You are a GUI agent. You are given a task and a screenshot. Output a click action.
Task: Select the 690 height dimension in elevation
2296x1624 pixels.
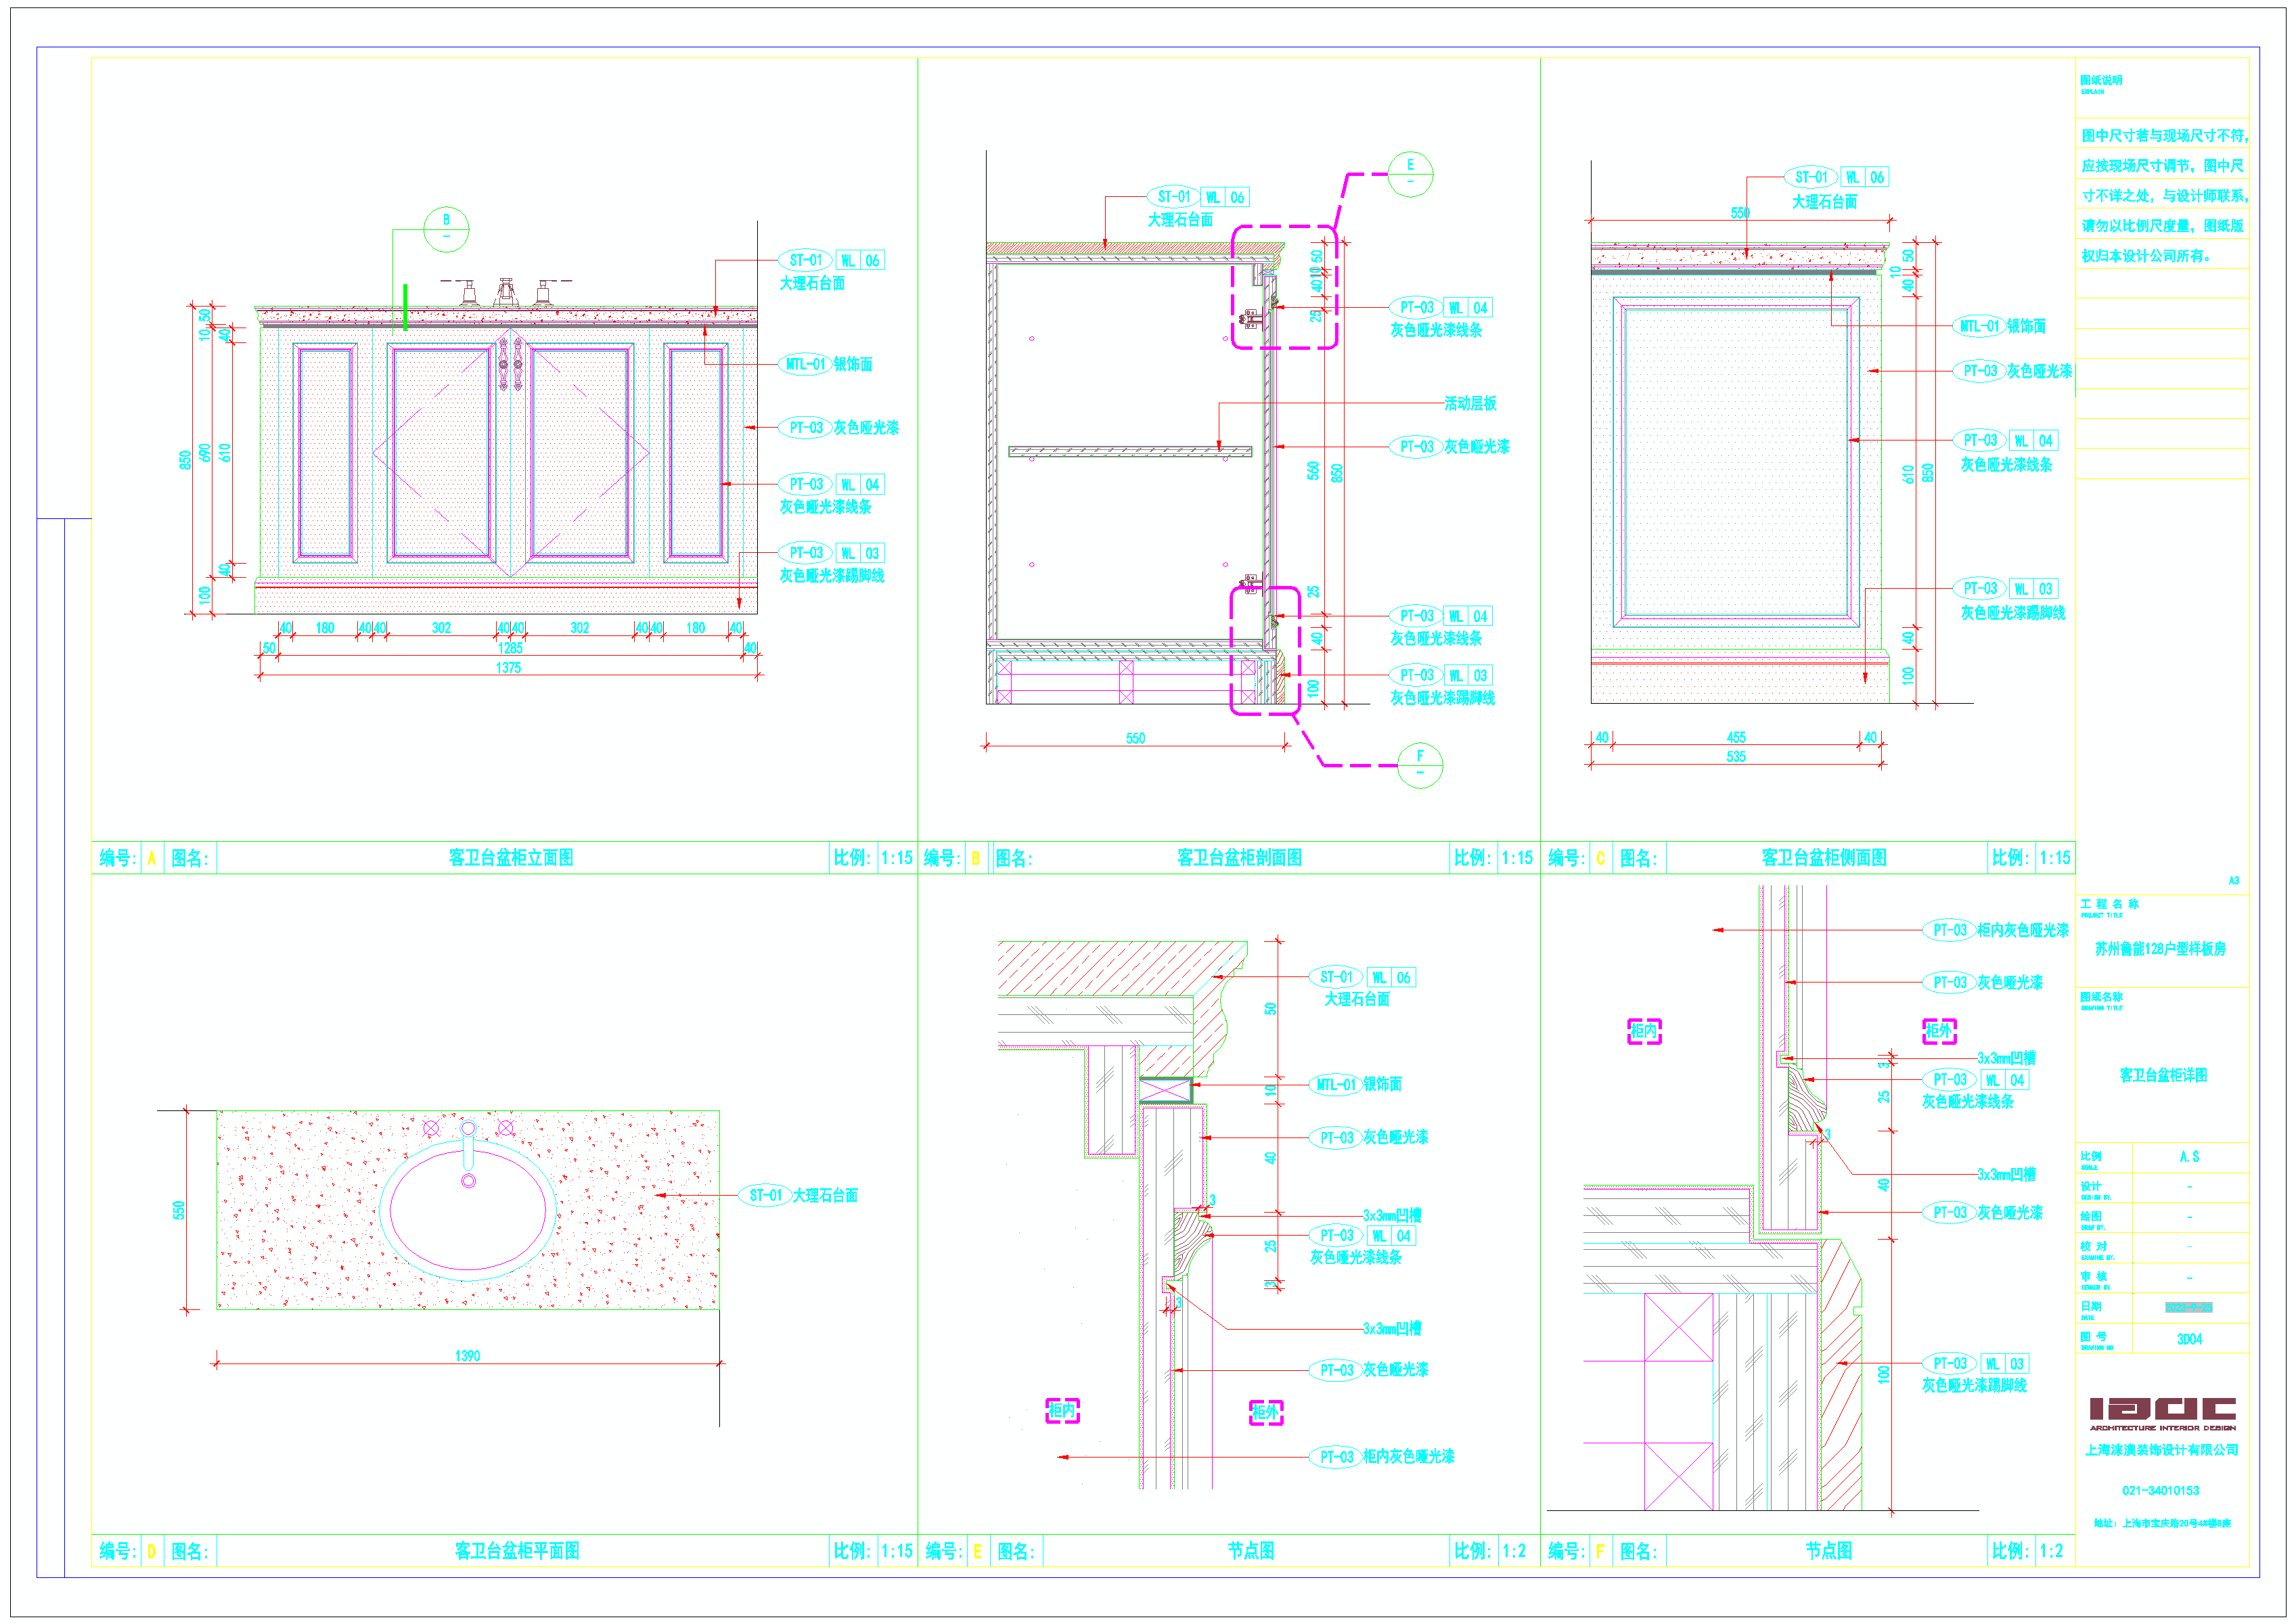205,452
